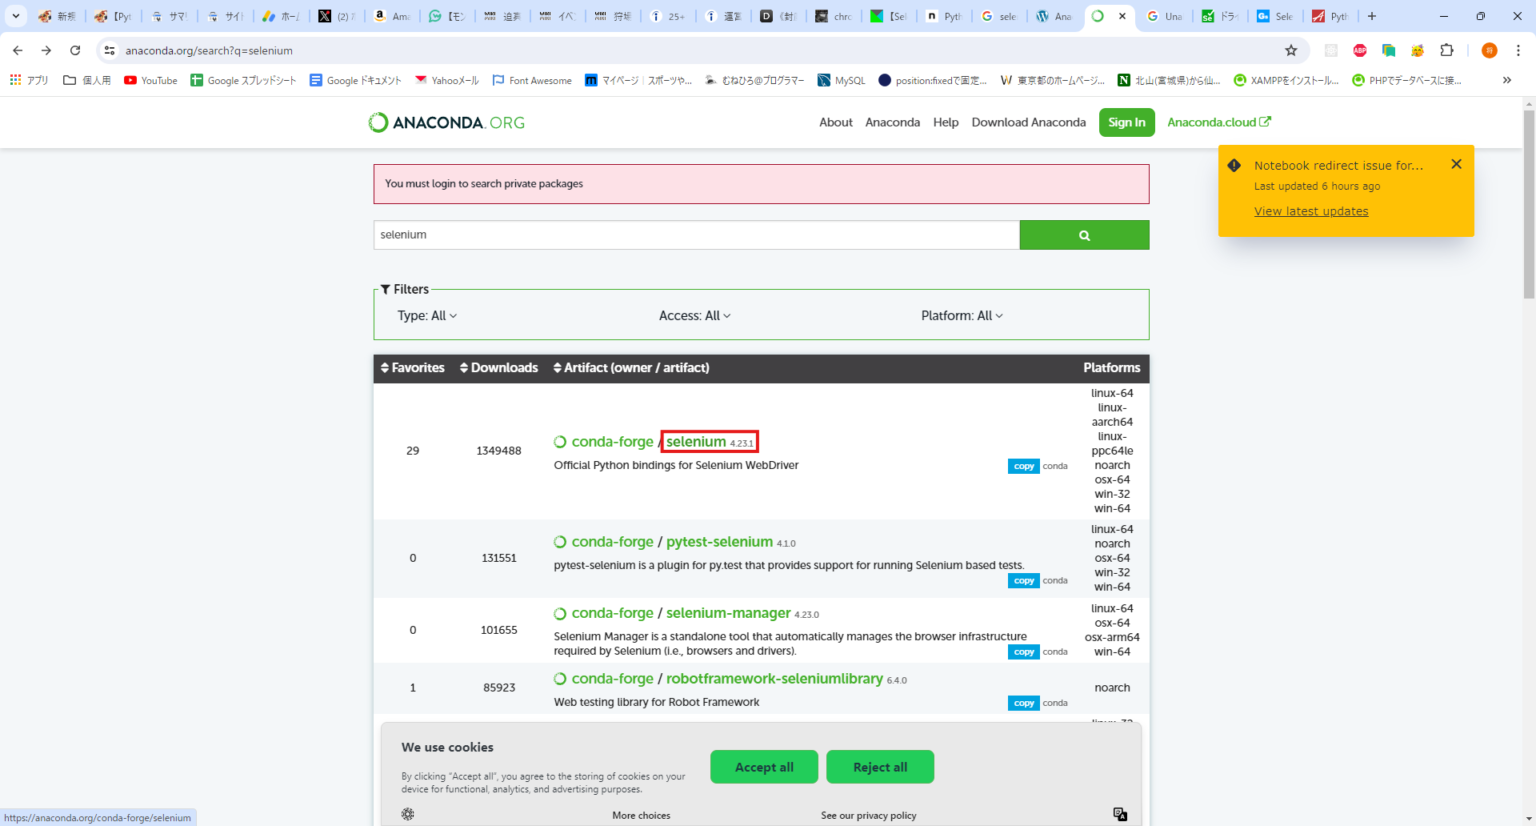This screenshot has height=826, width=1536.
Task: Follow the View latest updates link
Action: 1311,211
